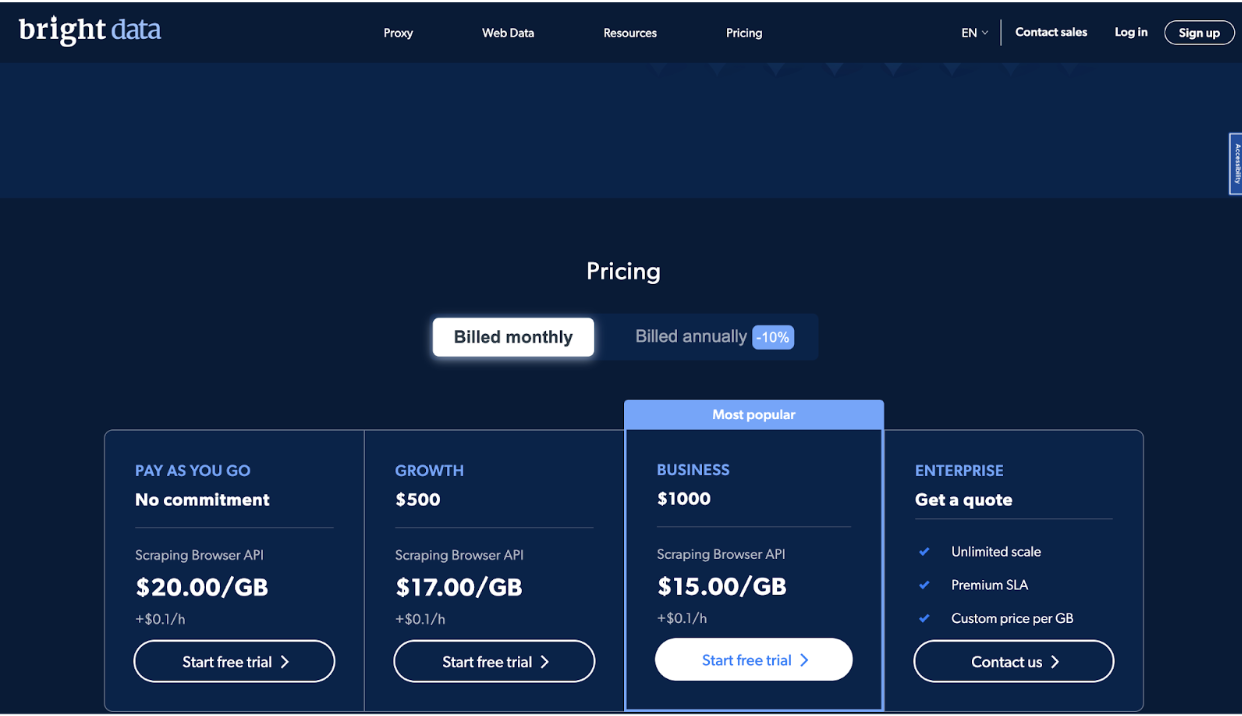This screenshot has height=716, width=1242.
Task: Click the Pricing section title
Action: 623,271
